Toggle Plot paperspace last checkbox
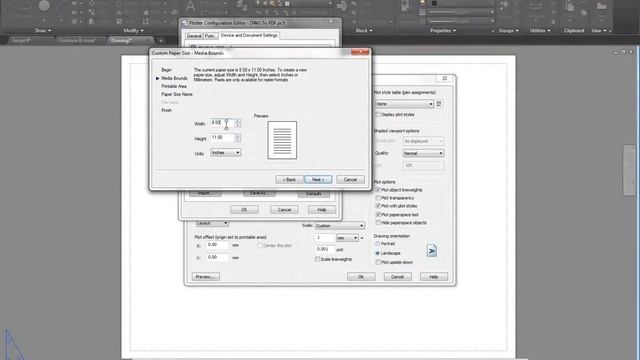Screen dimensions: 640x360 point(378,214)
